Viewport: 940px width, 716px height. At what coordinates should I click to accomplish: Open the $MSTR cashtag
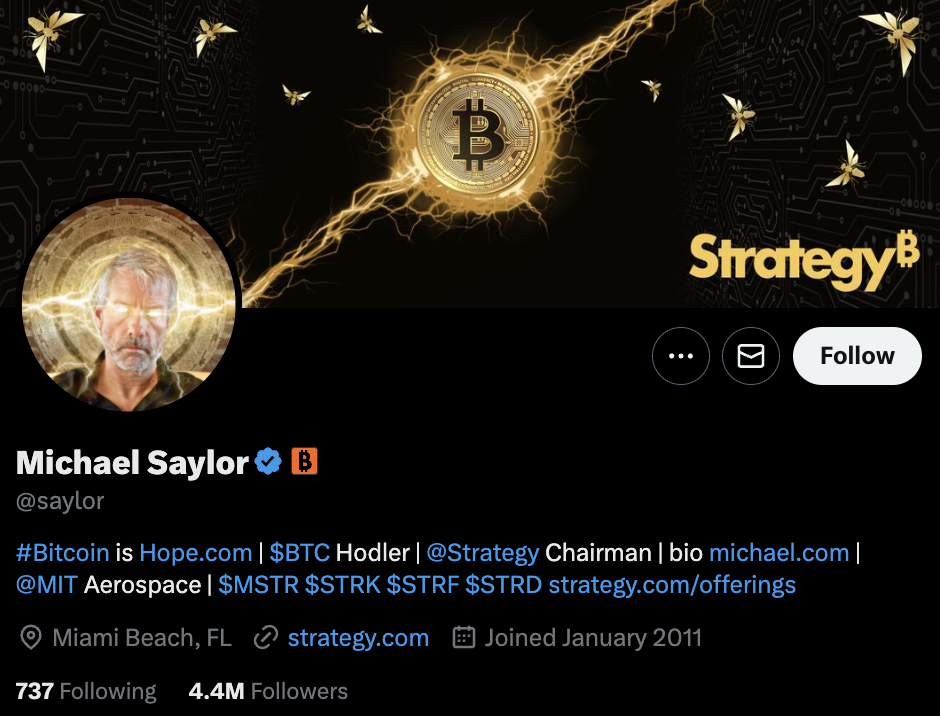[258, 585]
